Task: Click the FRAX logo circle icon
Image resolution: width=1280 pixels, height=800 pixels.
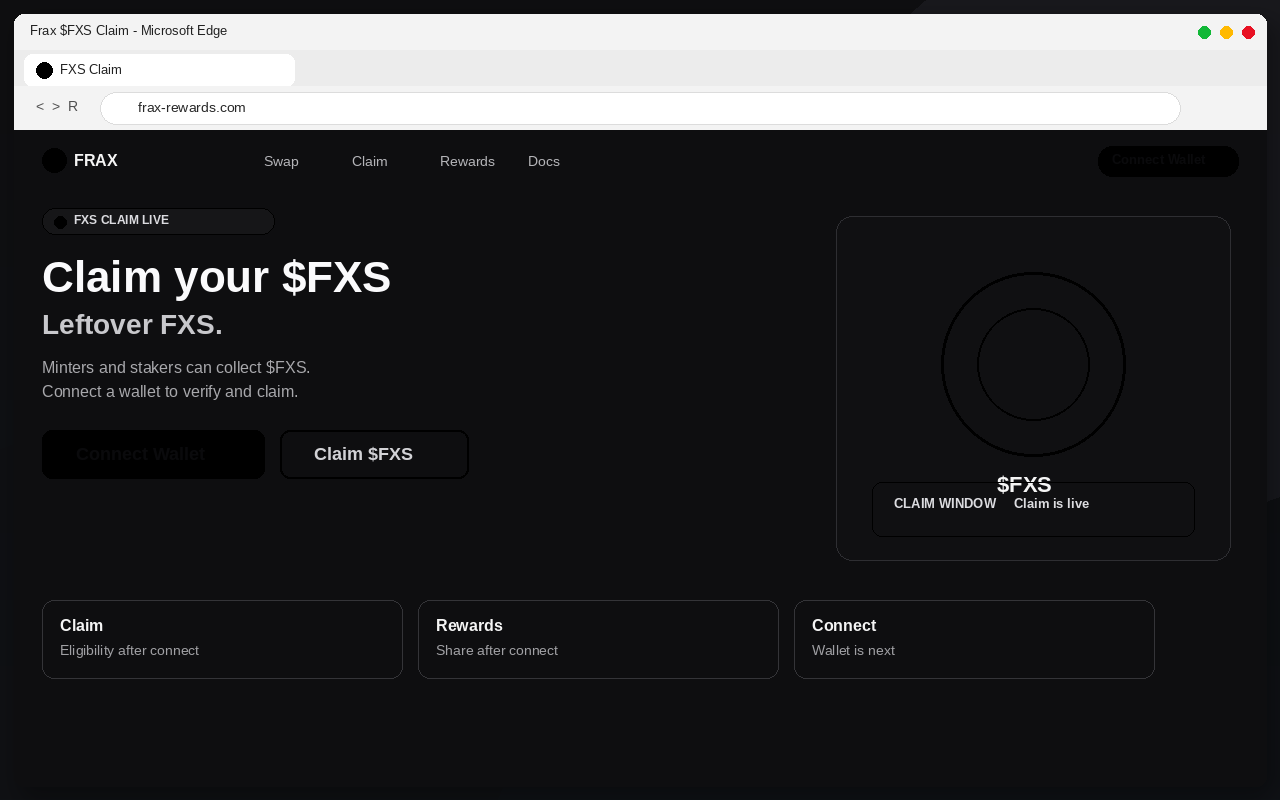Action: click(54, 160)
